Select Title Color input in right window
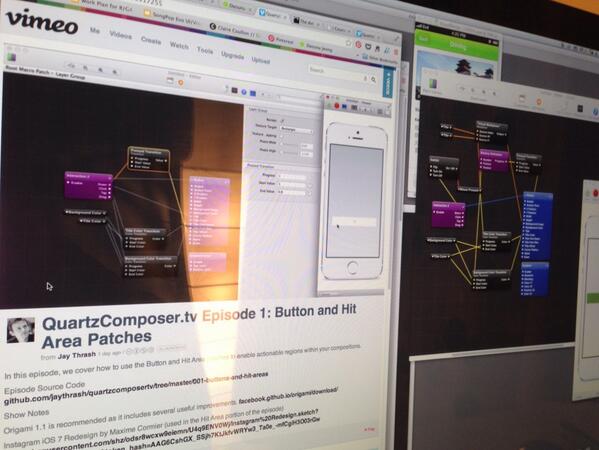This screenshot has width=599, height=450. point(441,256)
